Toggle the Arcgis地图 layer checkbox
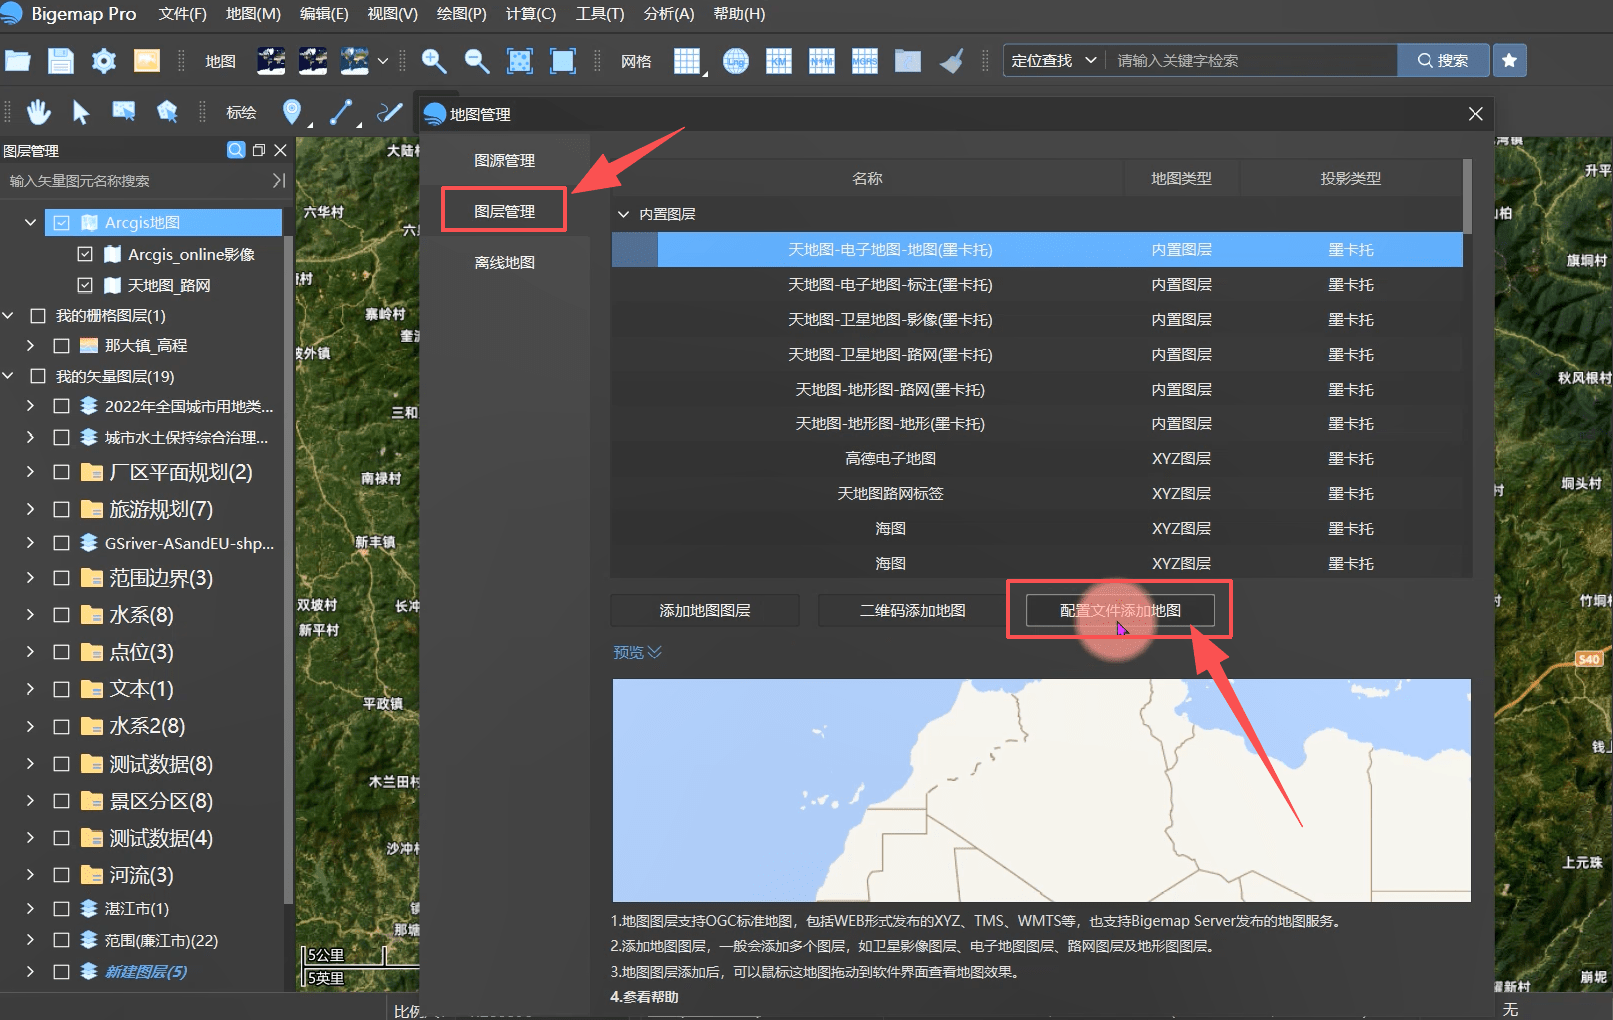Image resolution: width=1613 pixels, height=1020 pixels. 62,223
